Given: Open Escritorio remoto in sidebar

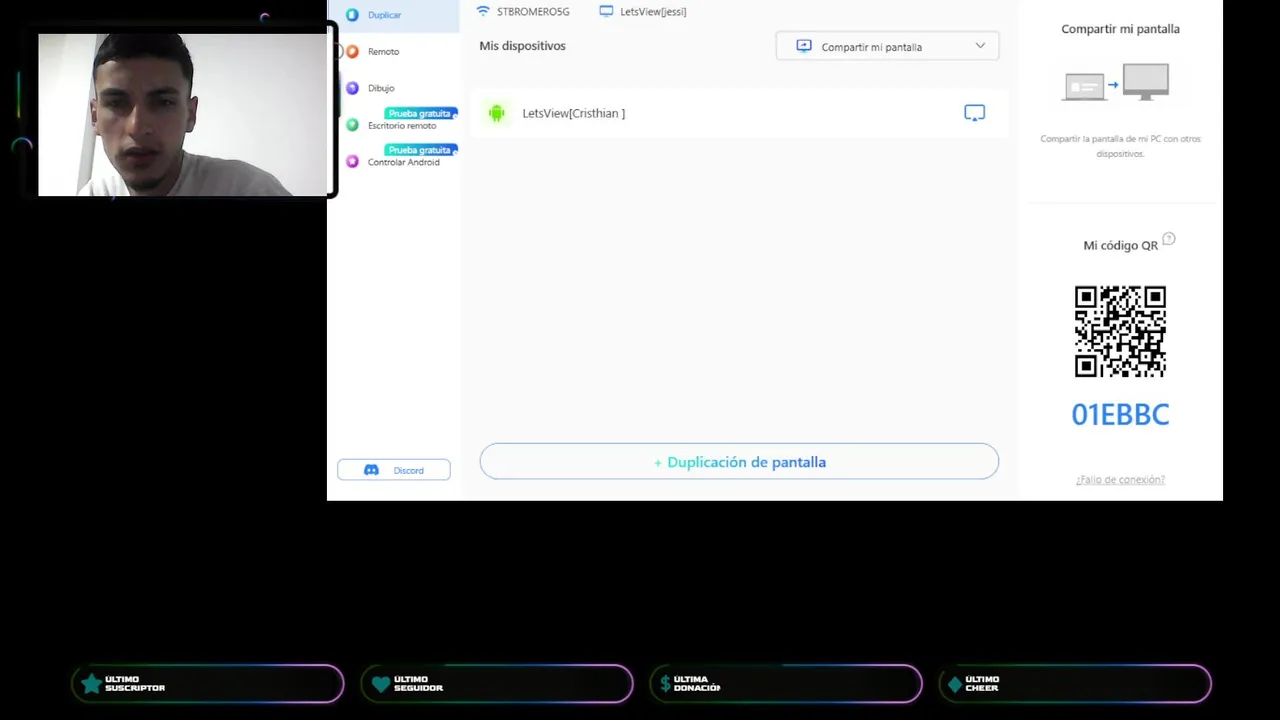Looking at the screenshot, I should point(401,125).
